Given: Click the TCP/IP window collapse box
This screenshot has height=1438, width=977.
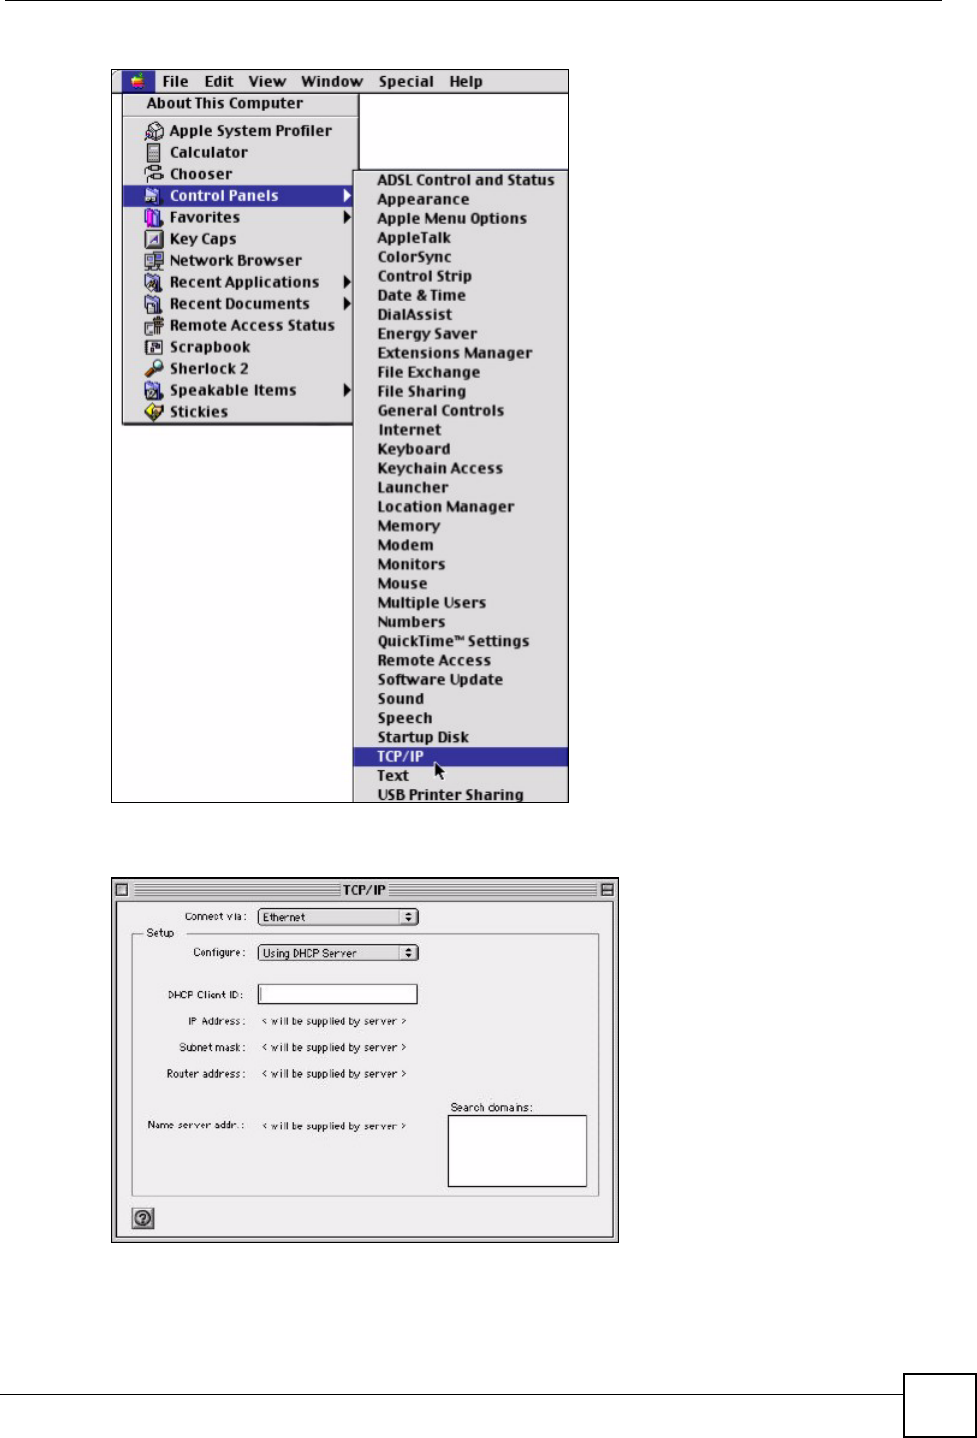Looking at the screenshot, I should pyautogui.click(x=607, y=889).
